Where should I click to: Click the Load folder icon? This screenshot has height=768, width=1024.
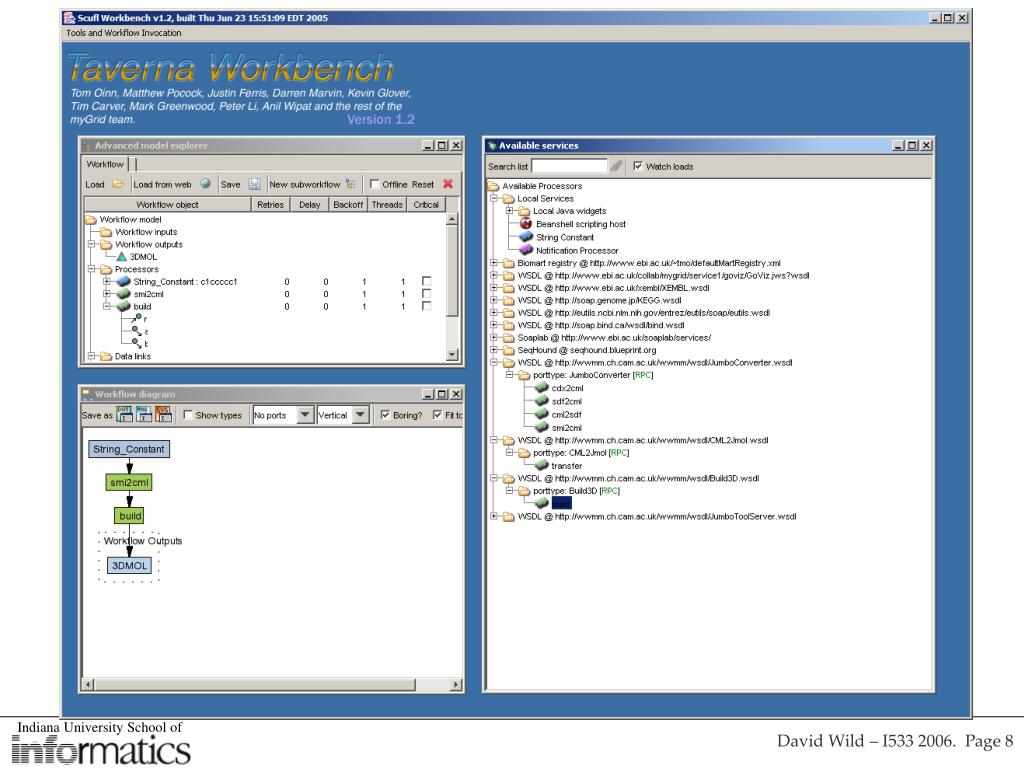click(118, 184)
